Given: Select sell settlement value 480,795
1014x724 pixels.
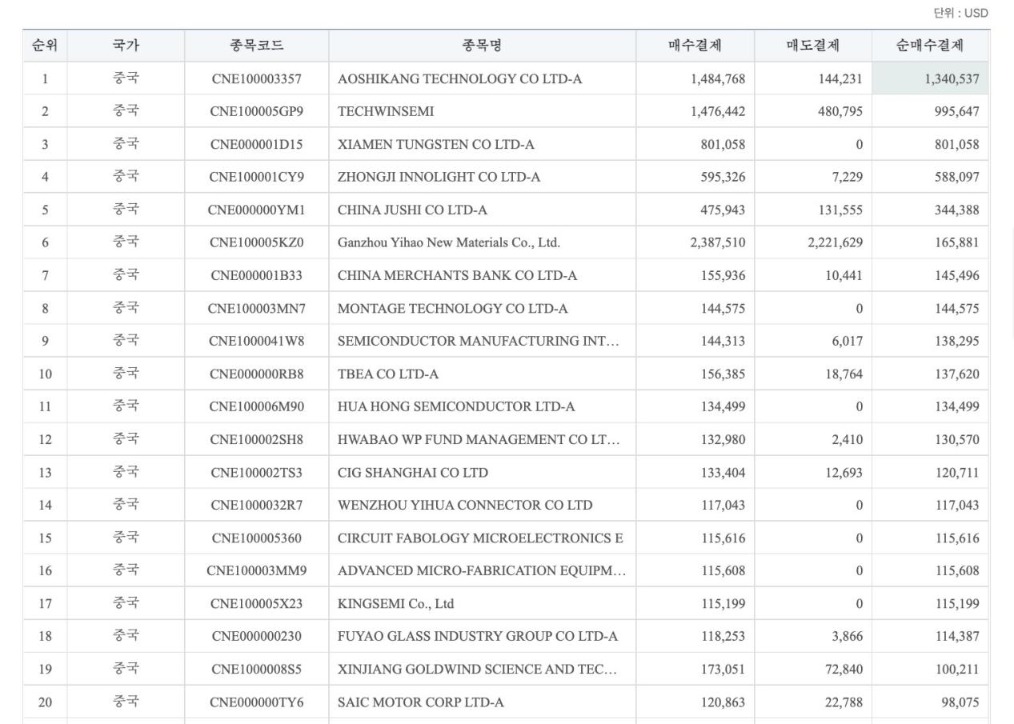Looking at the screenshot, I should pos(840,111).
